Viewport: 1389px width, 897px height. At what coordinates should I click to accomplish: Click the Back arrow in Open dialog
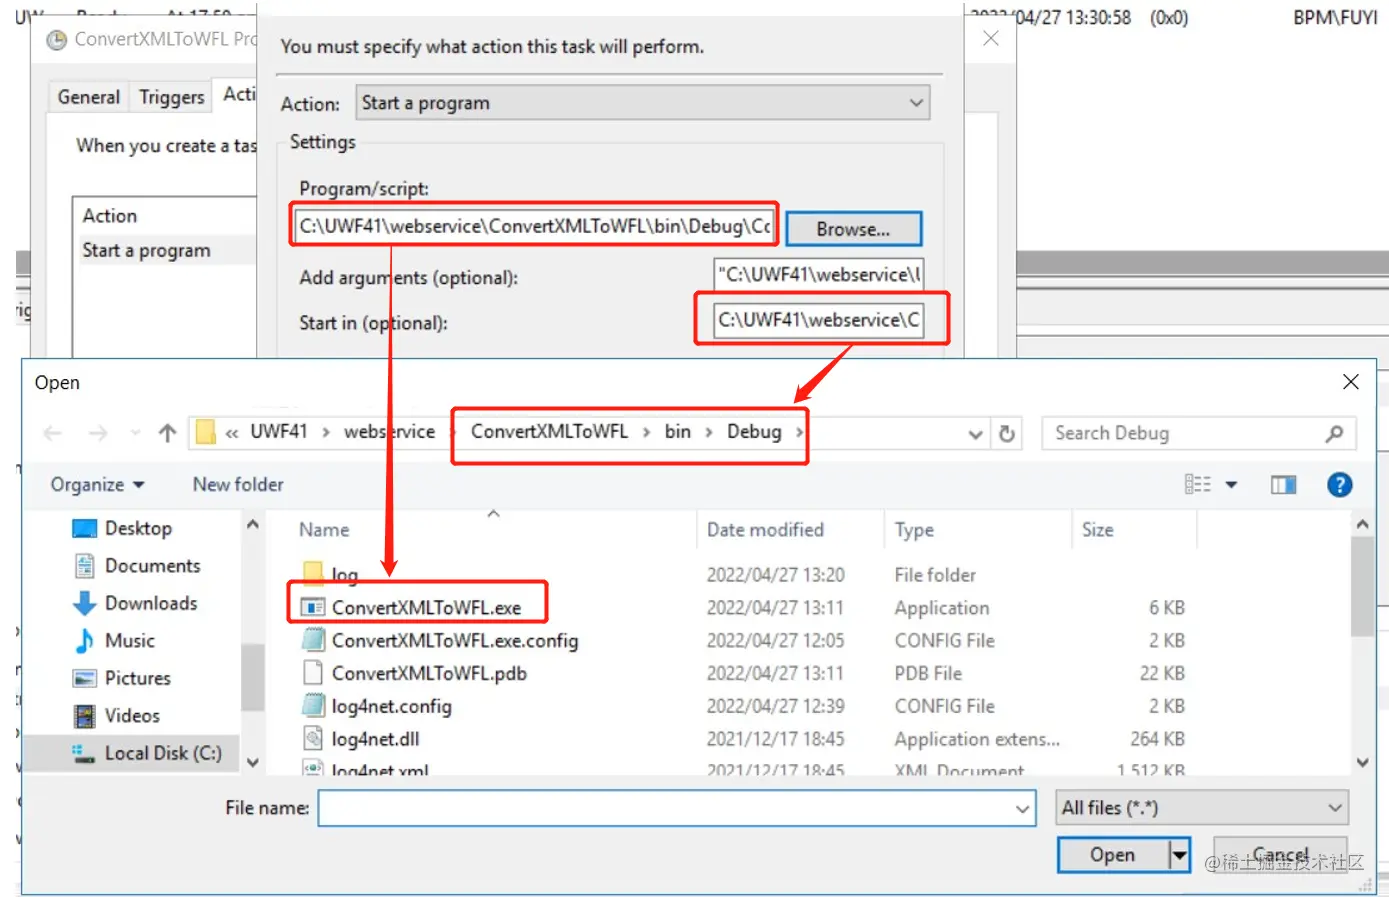[x=53, y=433]
